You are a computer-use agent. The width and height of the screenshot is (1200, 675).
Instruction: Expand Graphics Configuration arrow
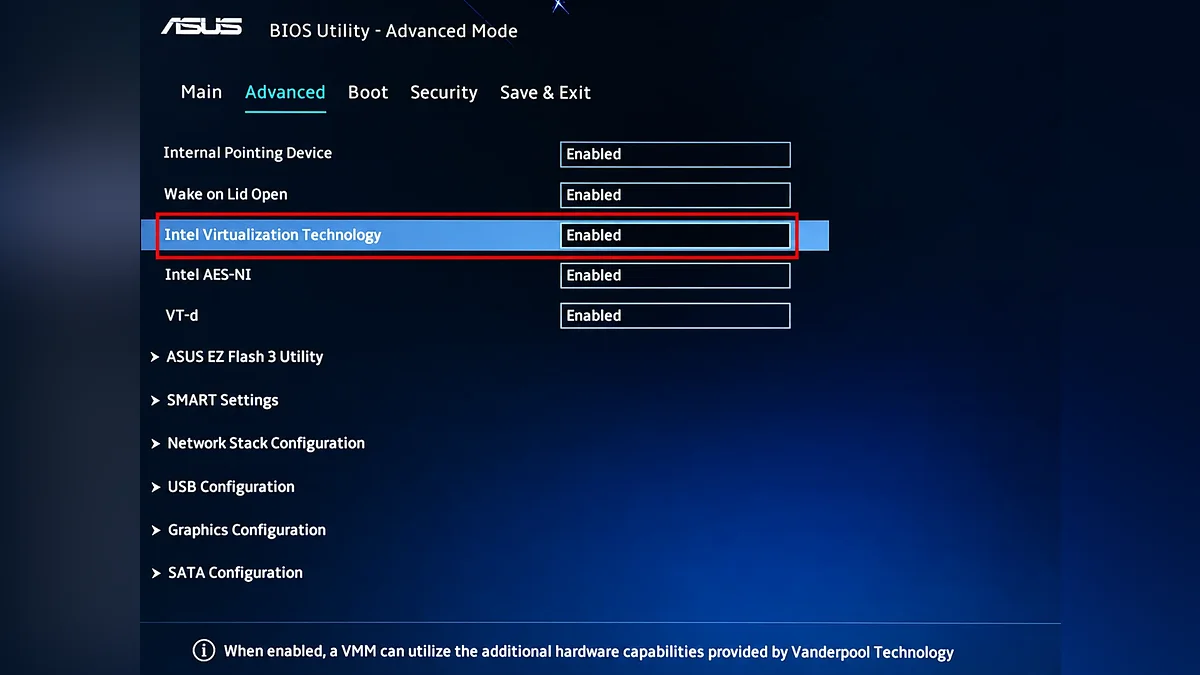pos(155,530)
